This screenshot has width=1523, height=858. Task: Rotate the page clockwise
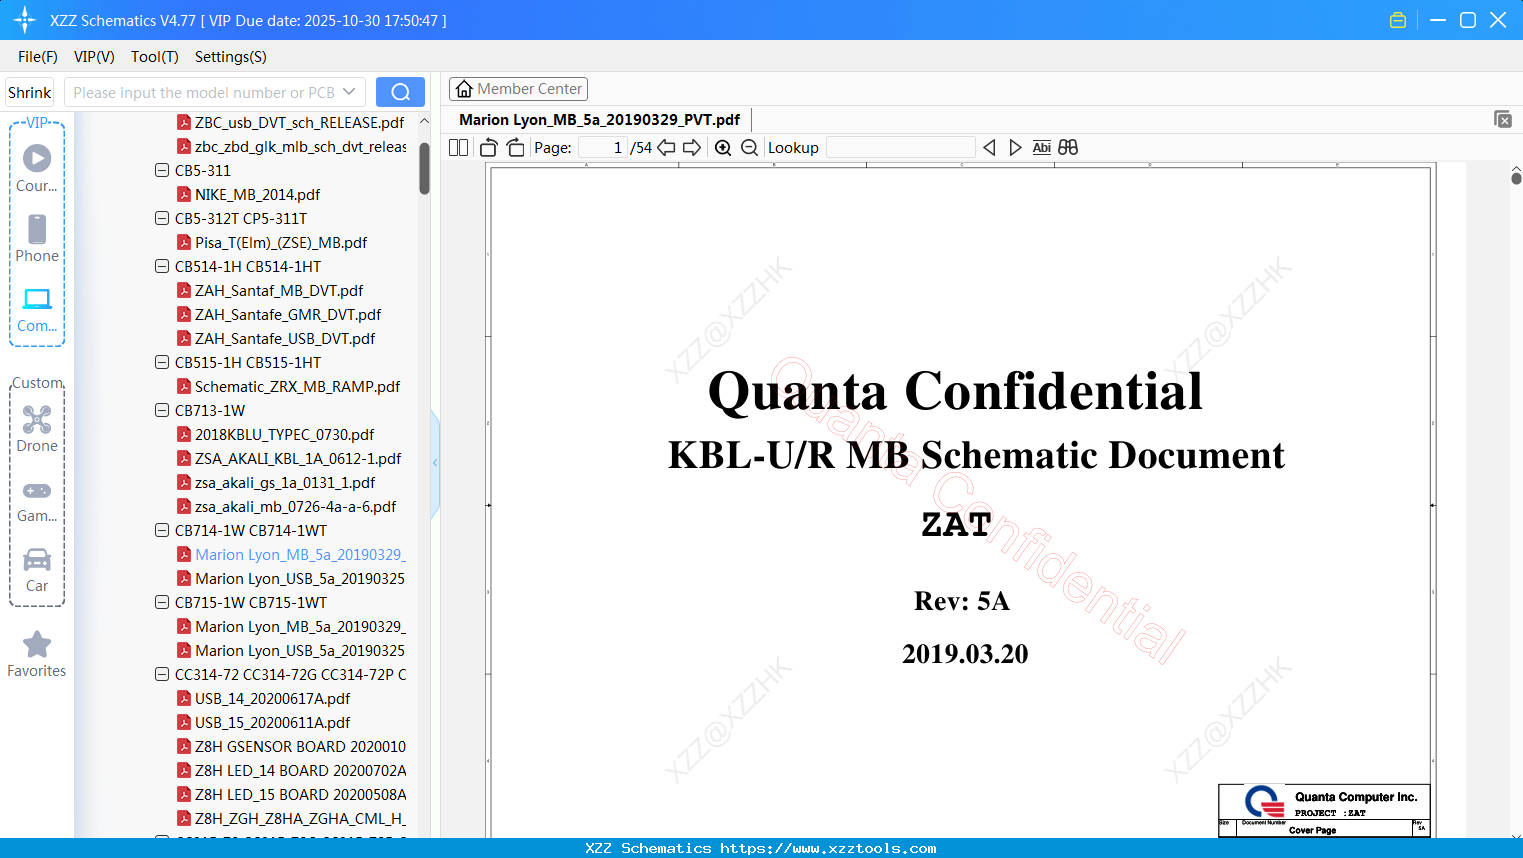click(x=516, y=148)
